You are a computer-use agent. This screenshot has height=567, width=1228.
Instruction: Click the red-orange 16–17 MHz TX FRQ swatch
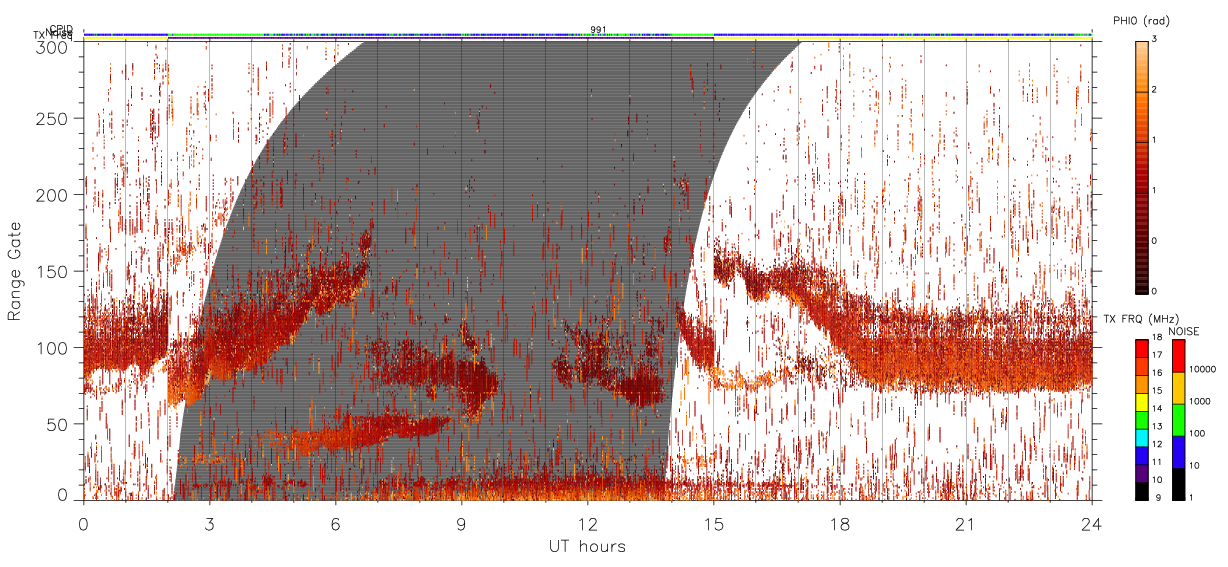(1141, 367)
